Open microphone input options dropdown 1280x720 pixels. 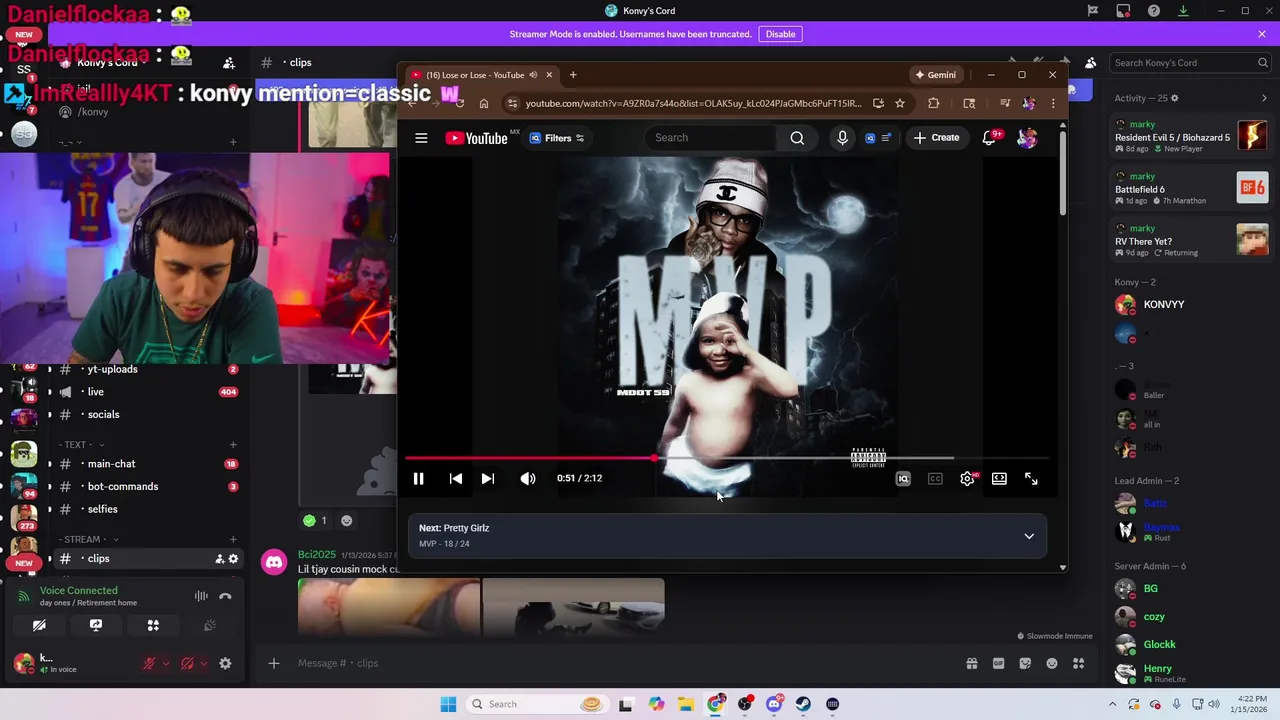point(166,663)
